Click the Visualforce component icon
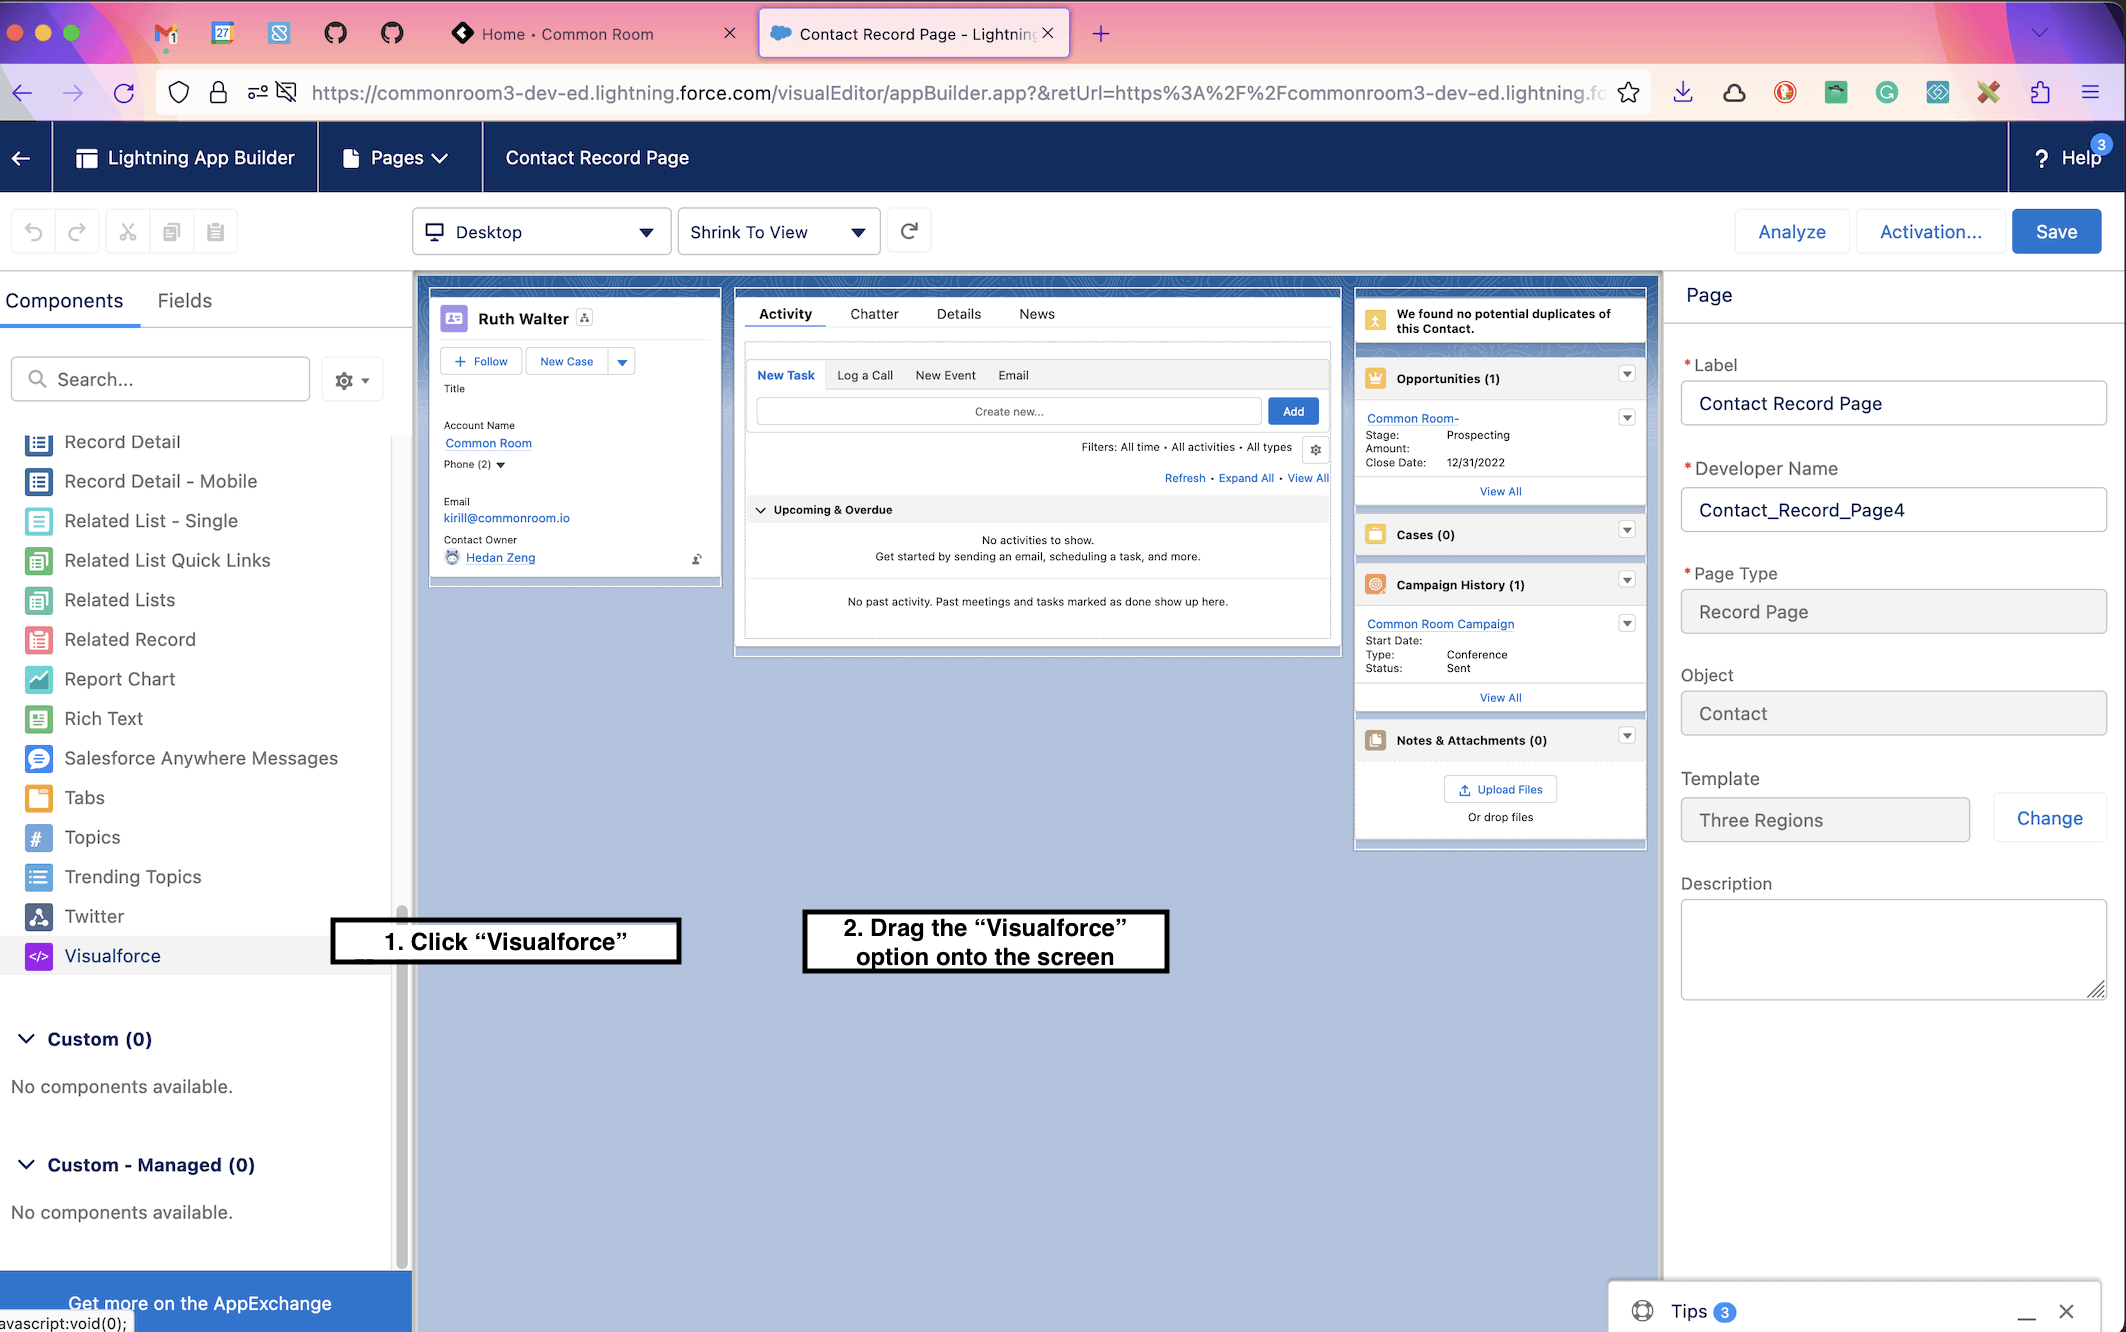This screenshot has height=1332, width=2126. pos(38,956)
